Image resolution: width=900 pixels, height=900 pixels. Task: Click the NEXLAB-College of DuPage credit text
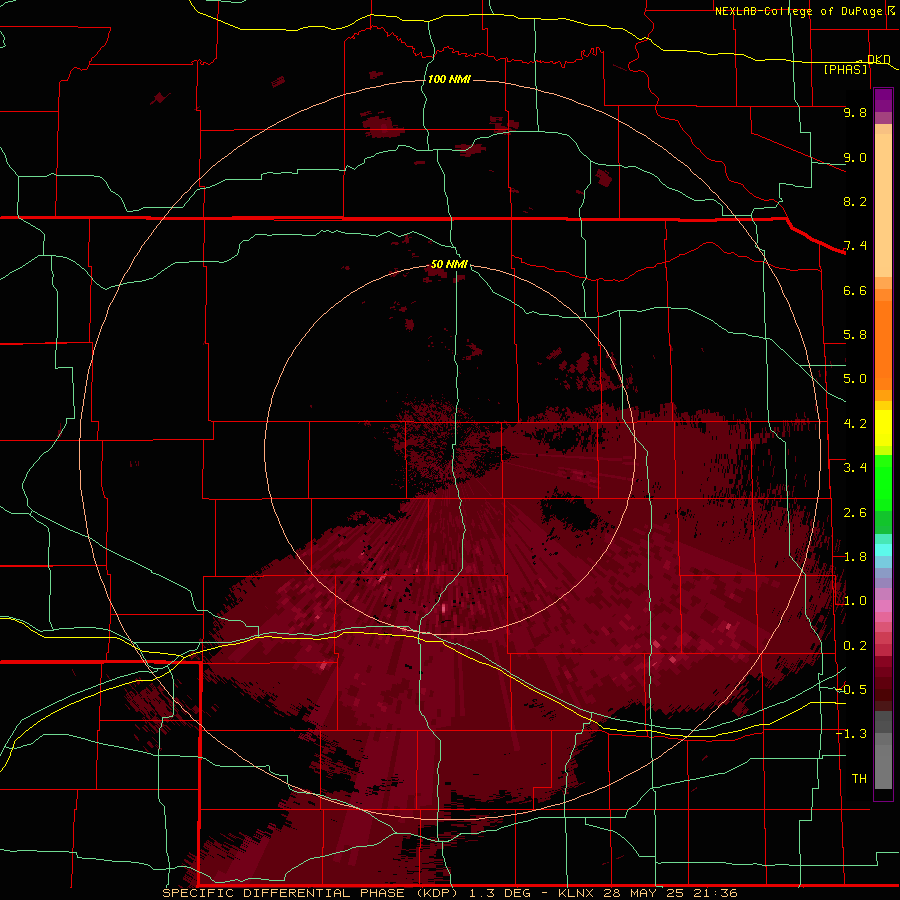coord(798,11)
